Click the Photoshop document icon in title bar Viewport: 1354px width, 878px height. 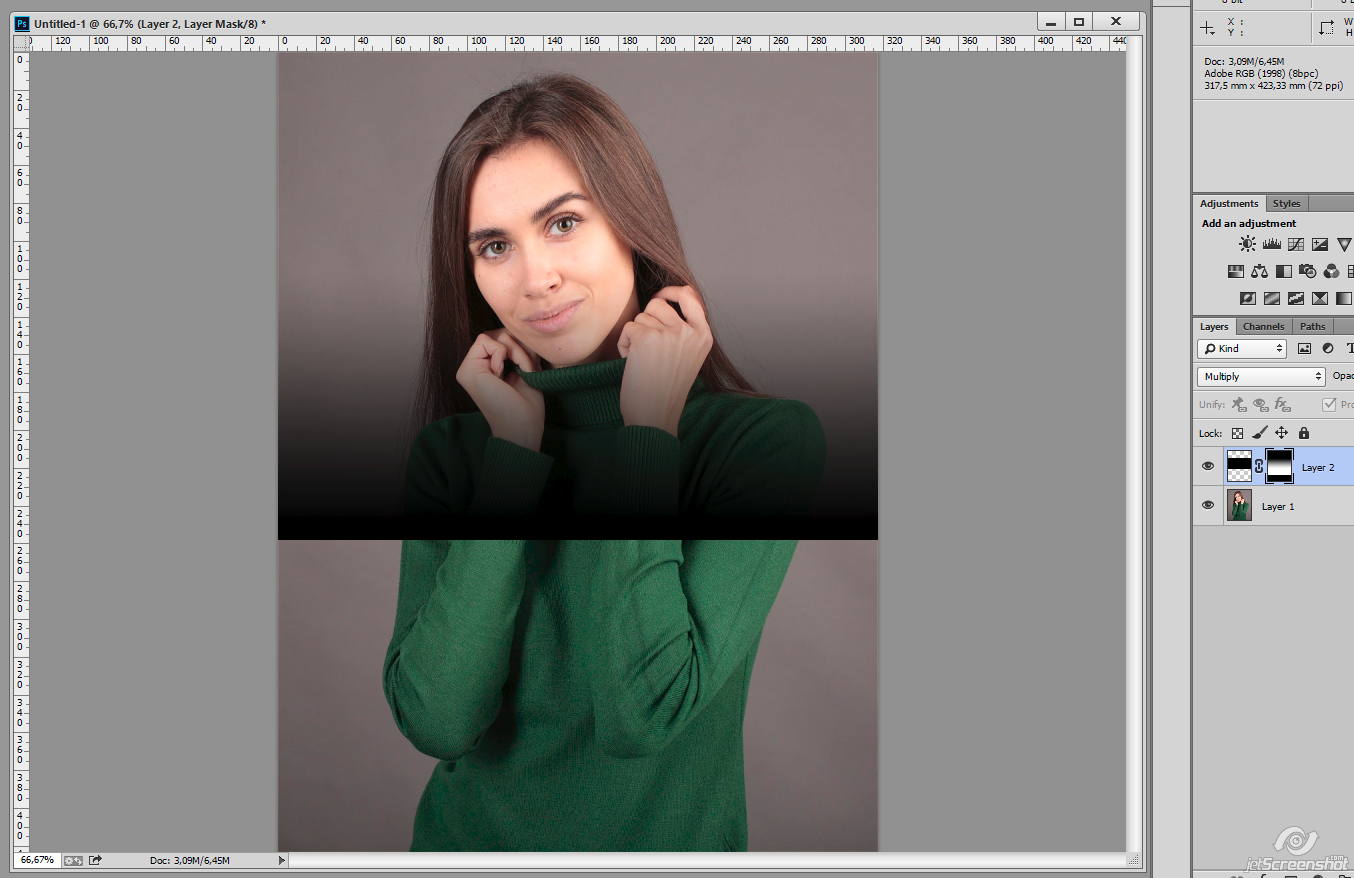[22, 23]
